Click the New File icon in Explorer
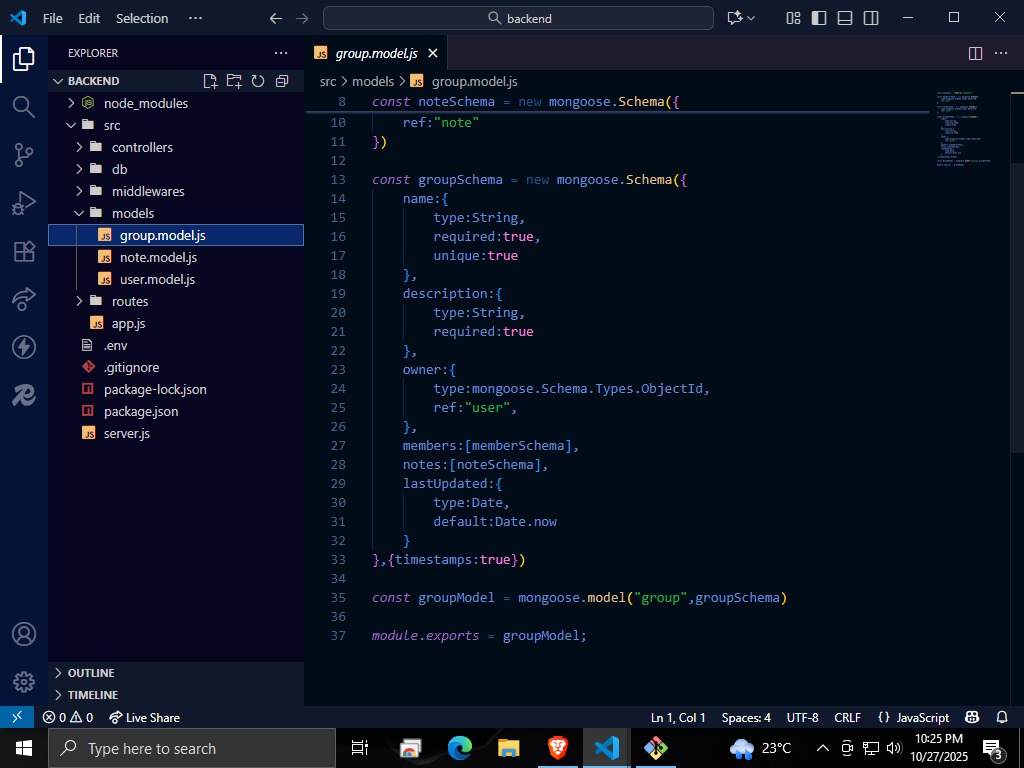This screenshot has height=768, width=1024. coord(209,81)
